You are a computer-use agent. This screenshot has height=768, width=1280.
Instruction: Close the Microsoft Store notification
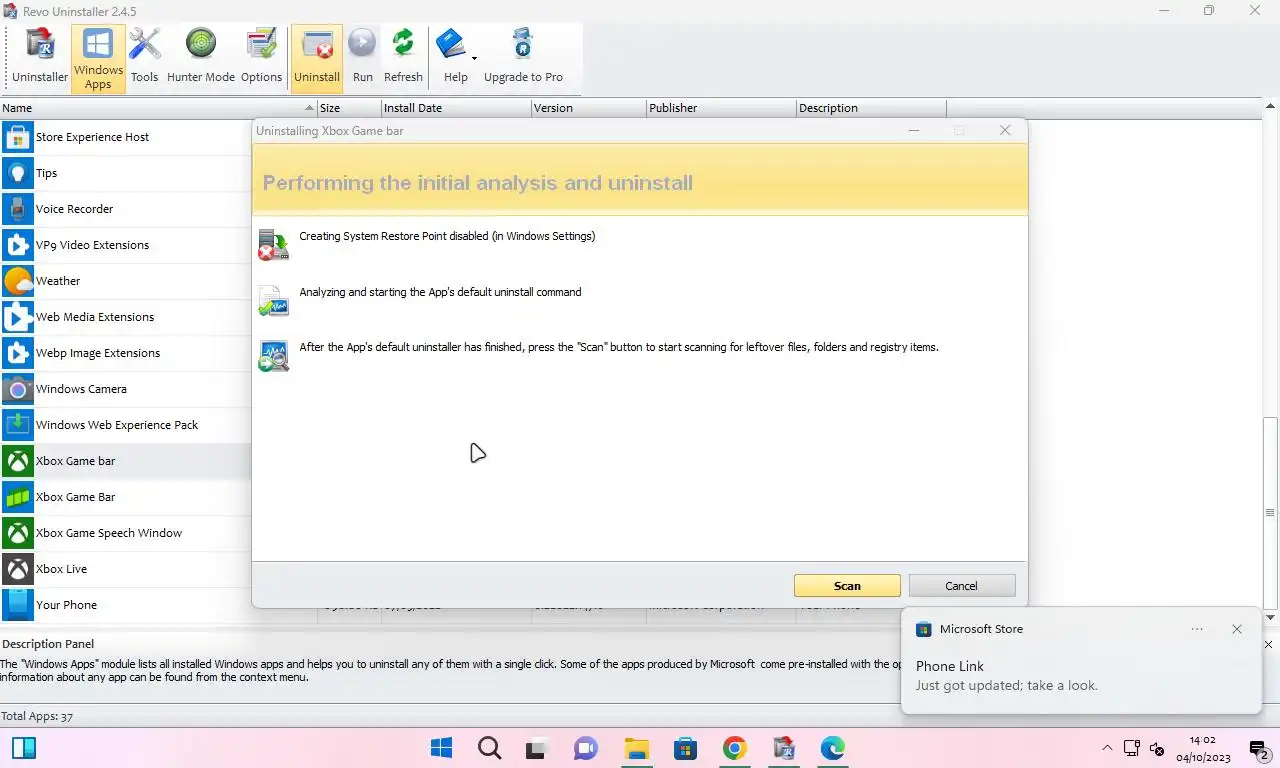coord(1237,629)
